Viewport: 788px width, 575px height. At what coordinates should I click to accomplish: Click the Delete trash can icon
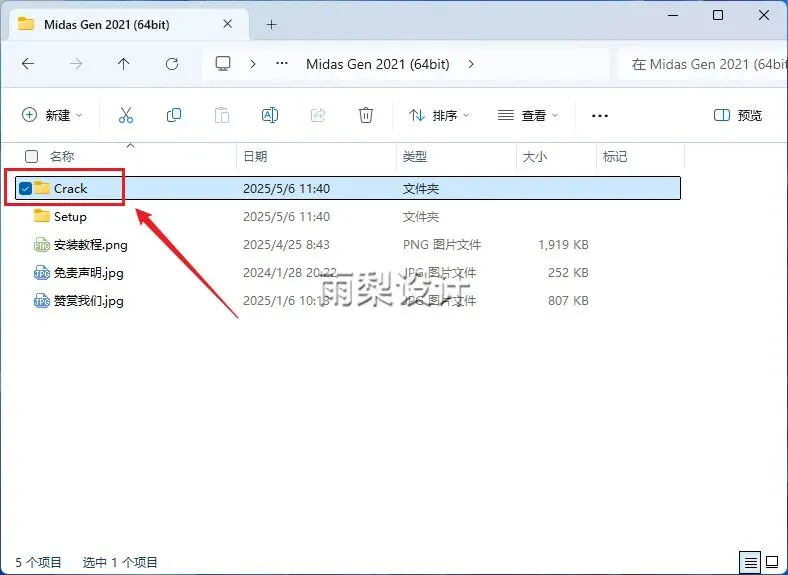point(366,115)
